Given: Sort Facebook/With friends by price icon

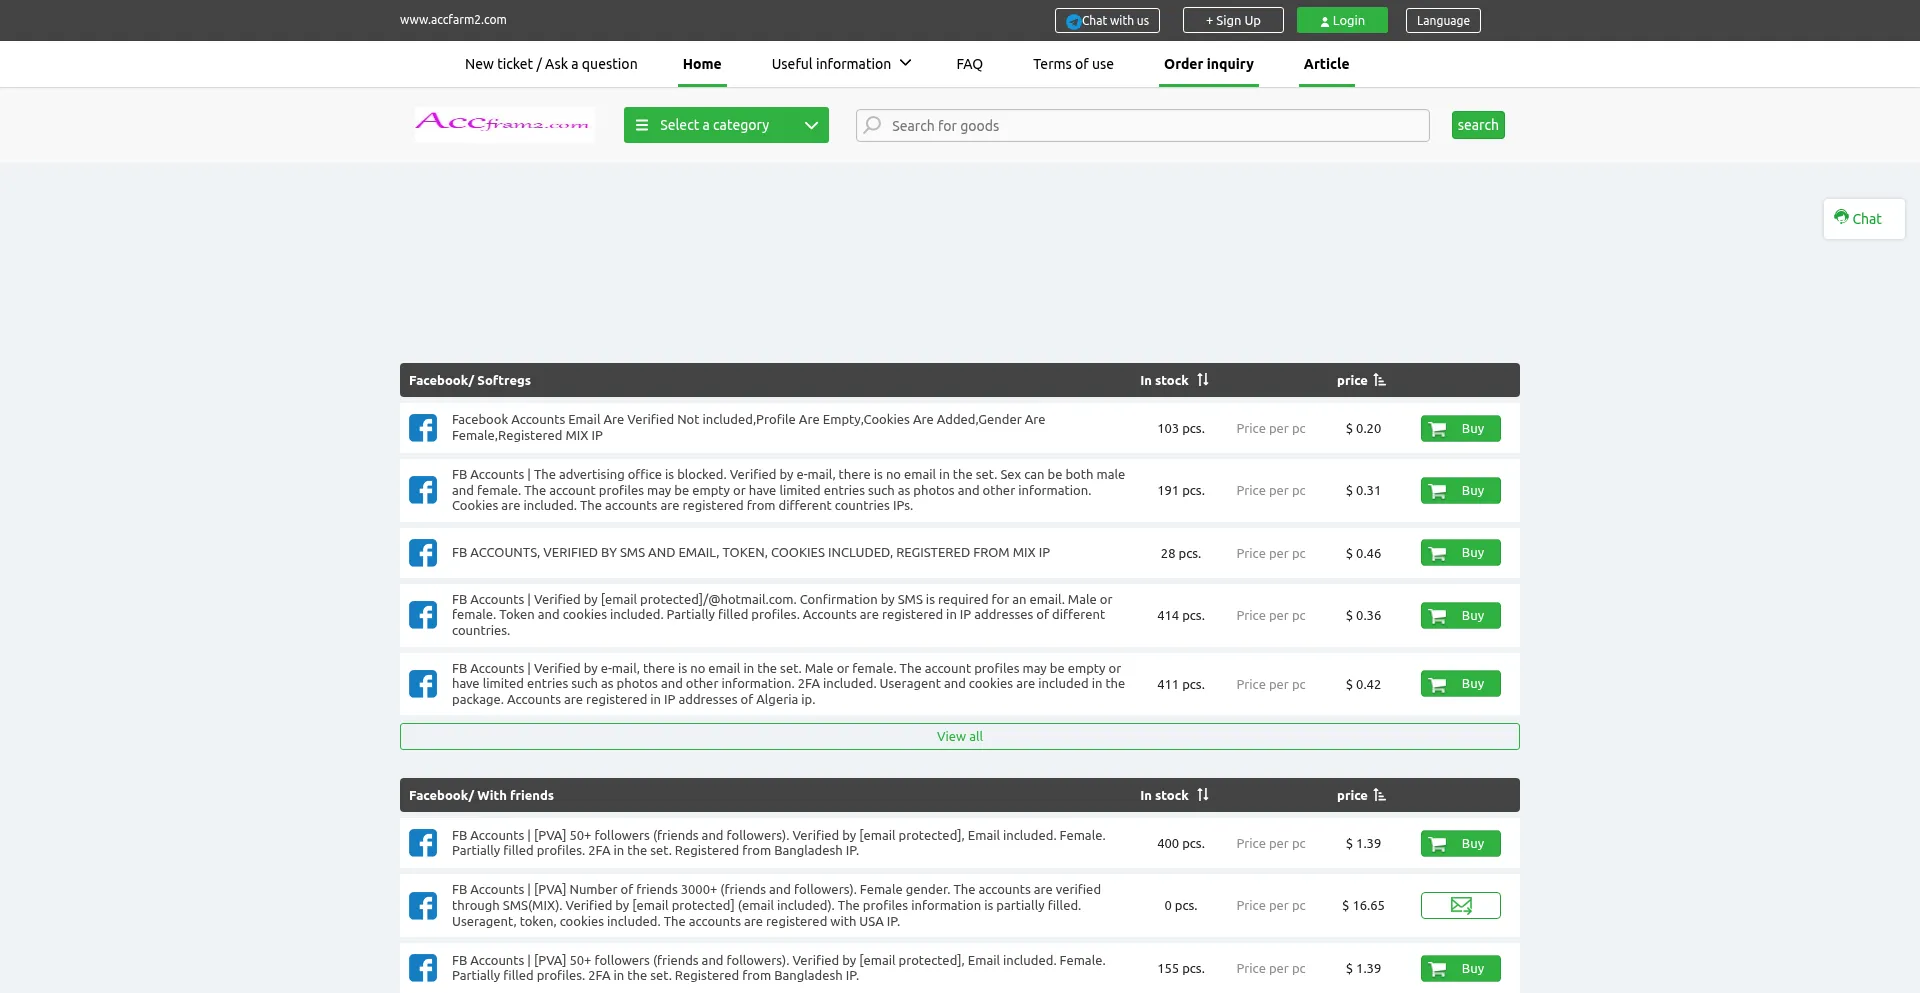Looking at the screenshot, I should [x=1380, y=795].
